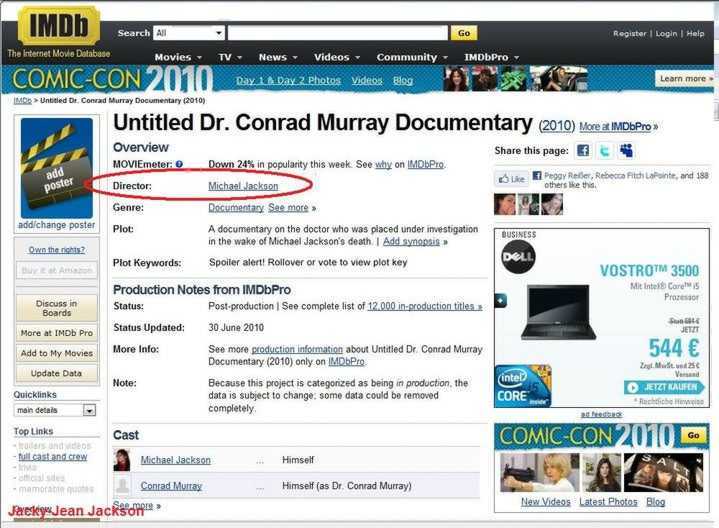This screenshot has height=528, width=719.
Task: Click the Register link
Action: (630, 33)
